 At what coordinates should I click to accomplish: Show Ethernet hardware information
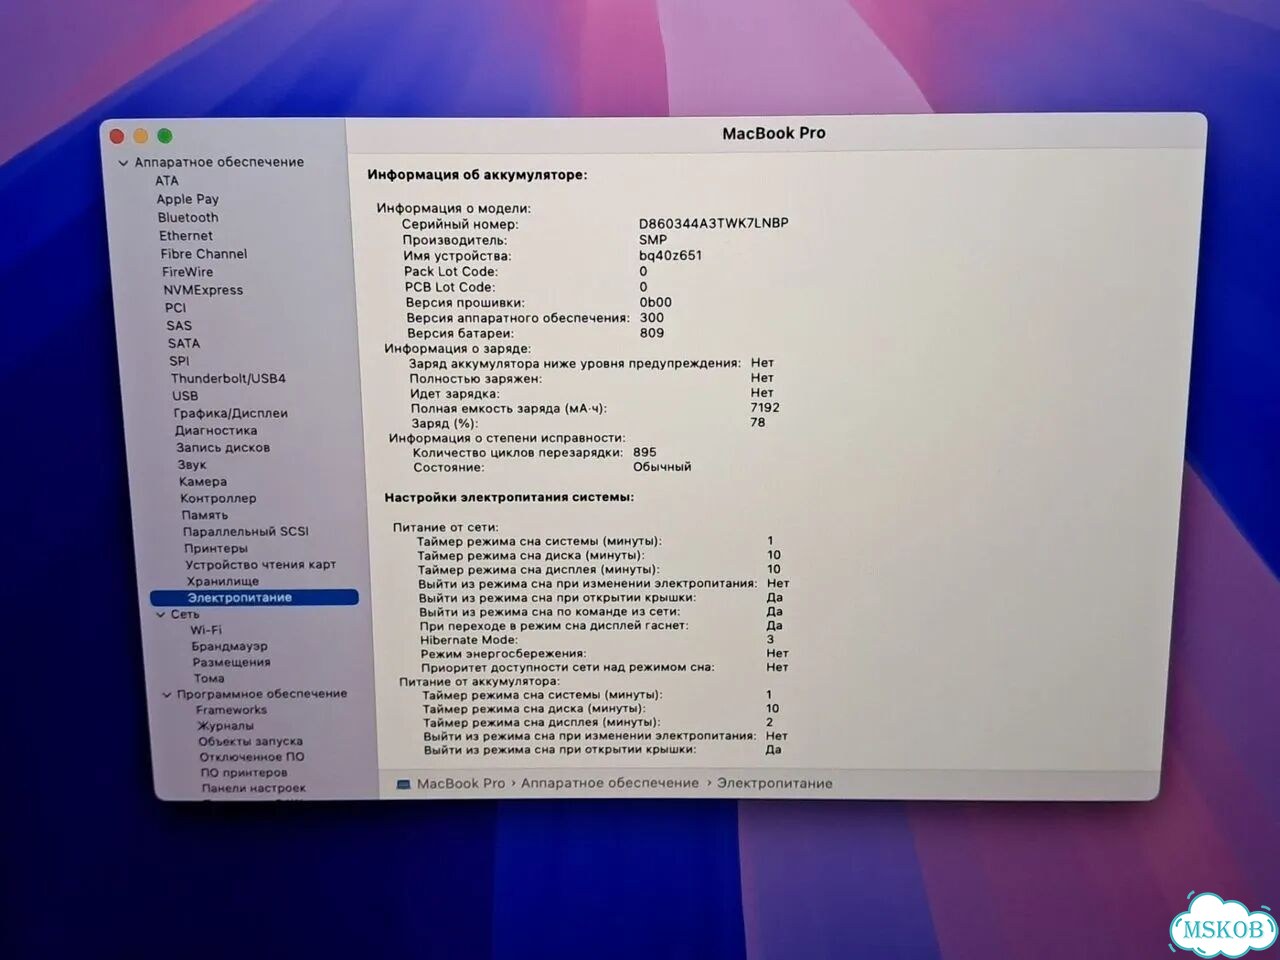click(x=186, y=236)
